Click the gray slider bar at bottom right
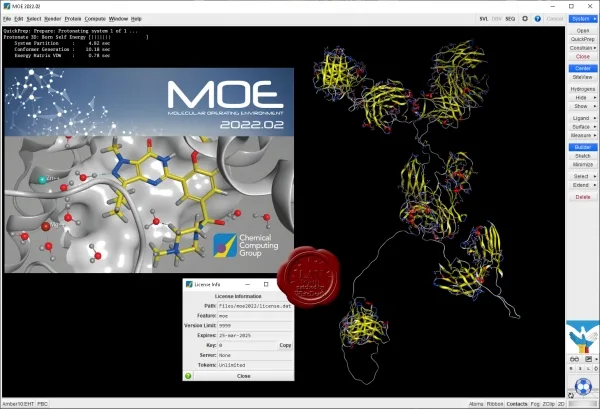The width and height of the screenshot is (600, 409). tap(583, 404)
